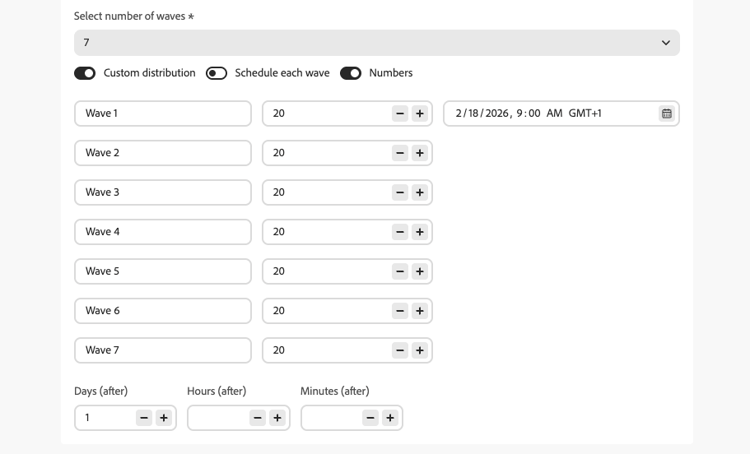The width and height of the screenshot is (750, 454).
Task: Increase Wave 1 number with plus icon
Action: (x=420, y=114)
